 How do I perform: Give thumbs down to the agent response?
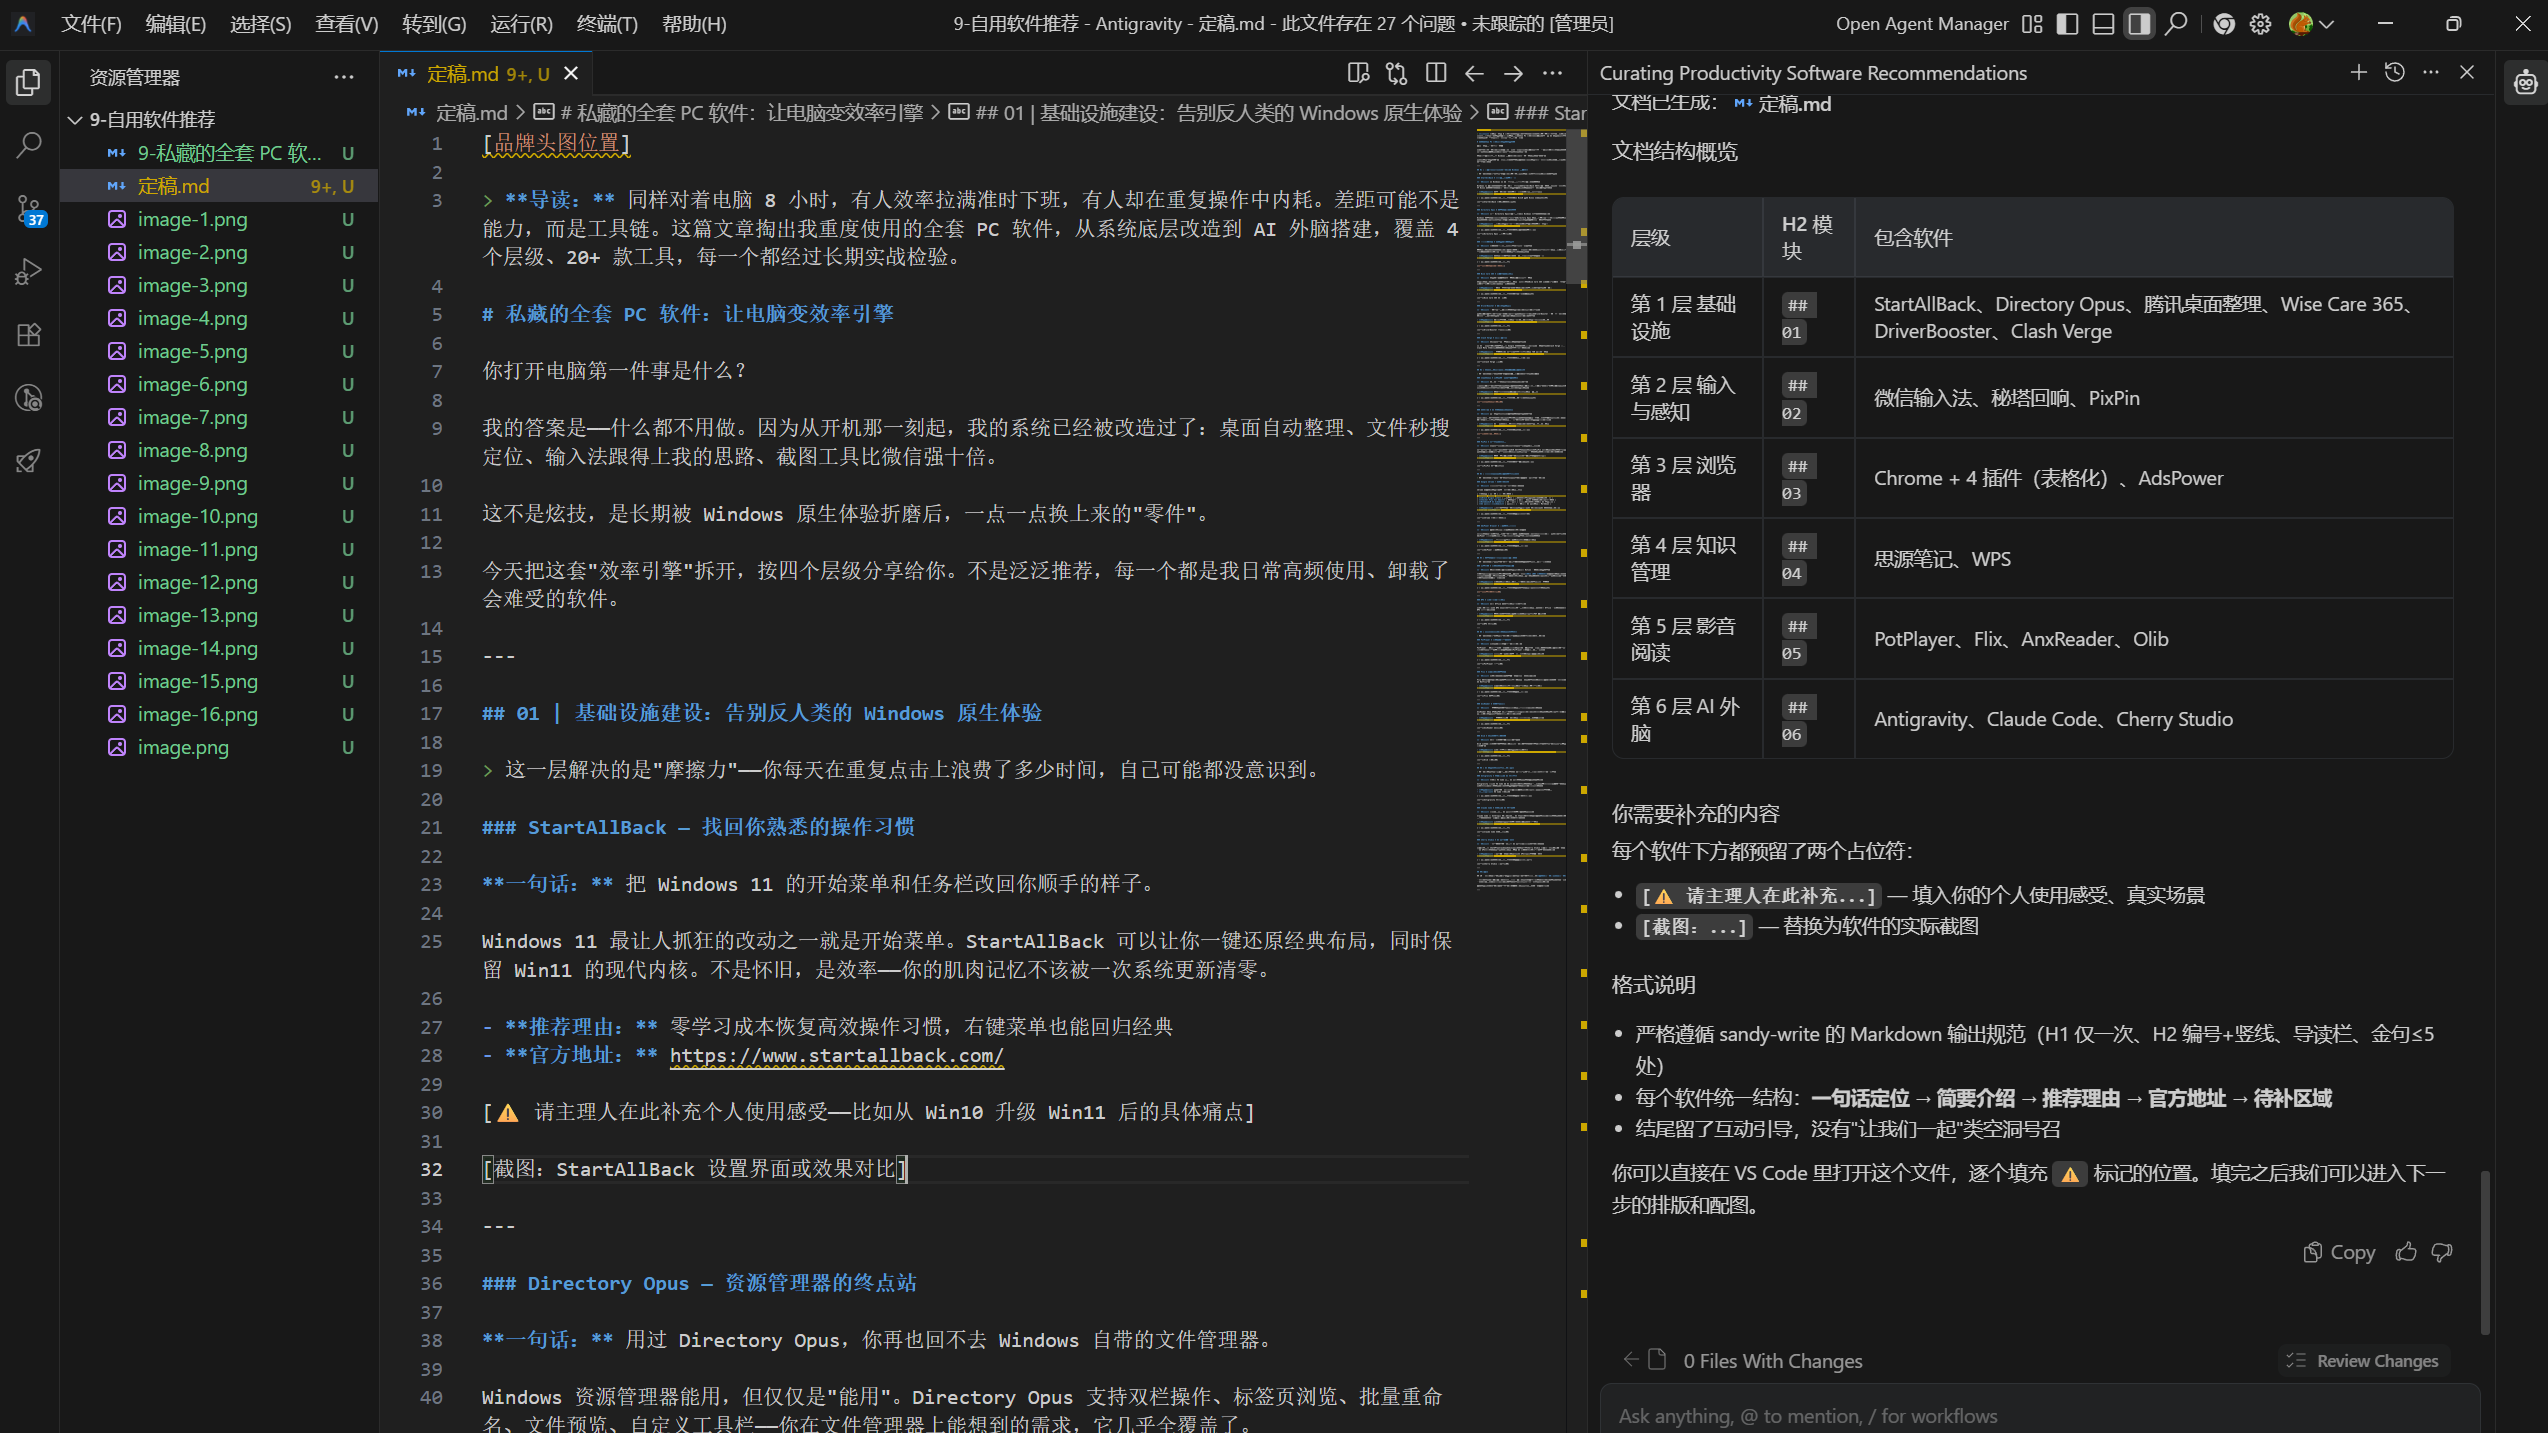pos(2442,1252)
